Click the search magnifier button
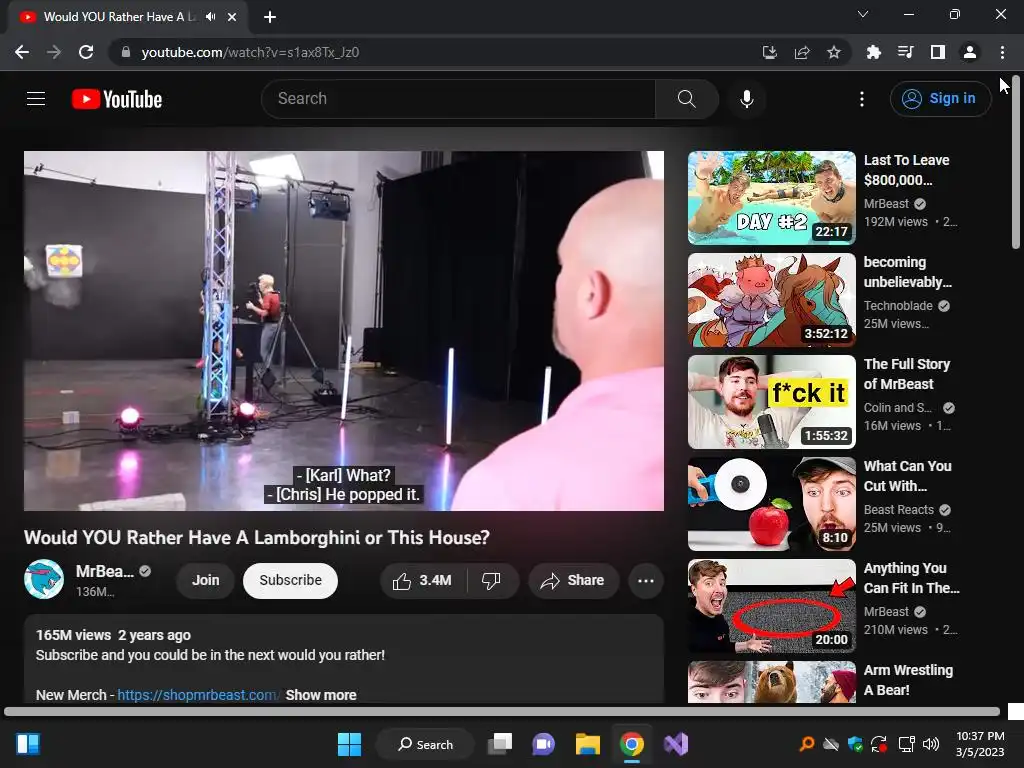Screen dimensions: 1024x768 coord(686,99)
